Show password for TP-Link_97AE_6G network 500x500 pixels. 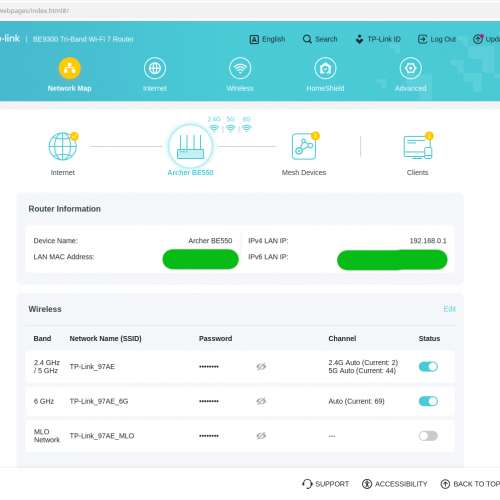[x=261, y=401]
